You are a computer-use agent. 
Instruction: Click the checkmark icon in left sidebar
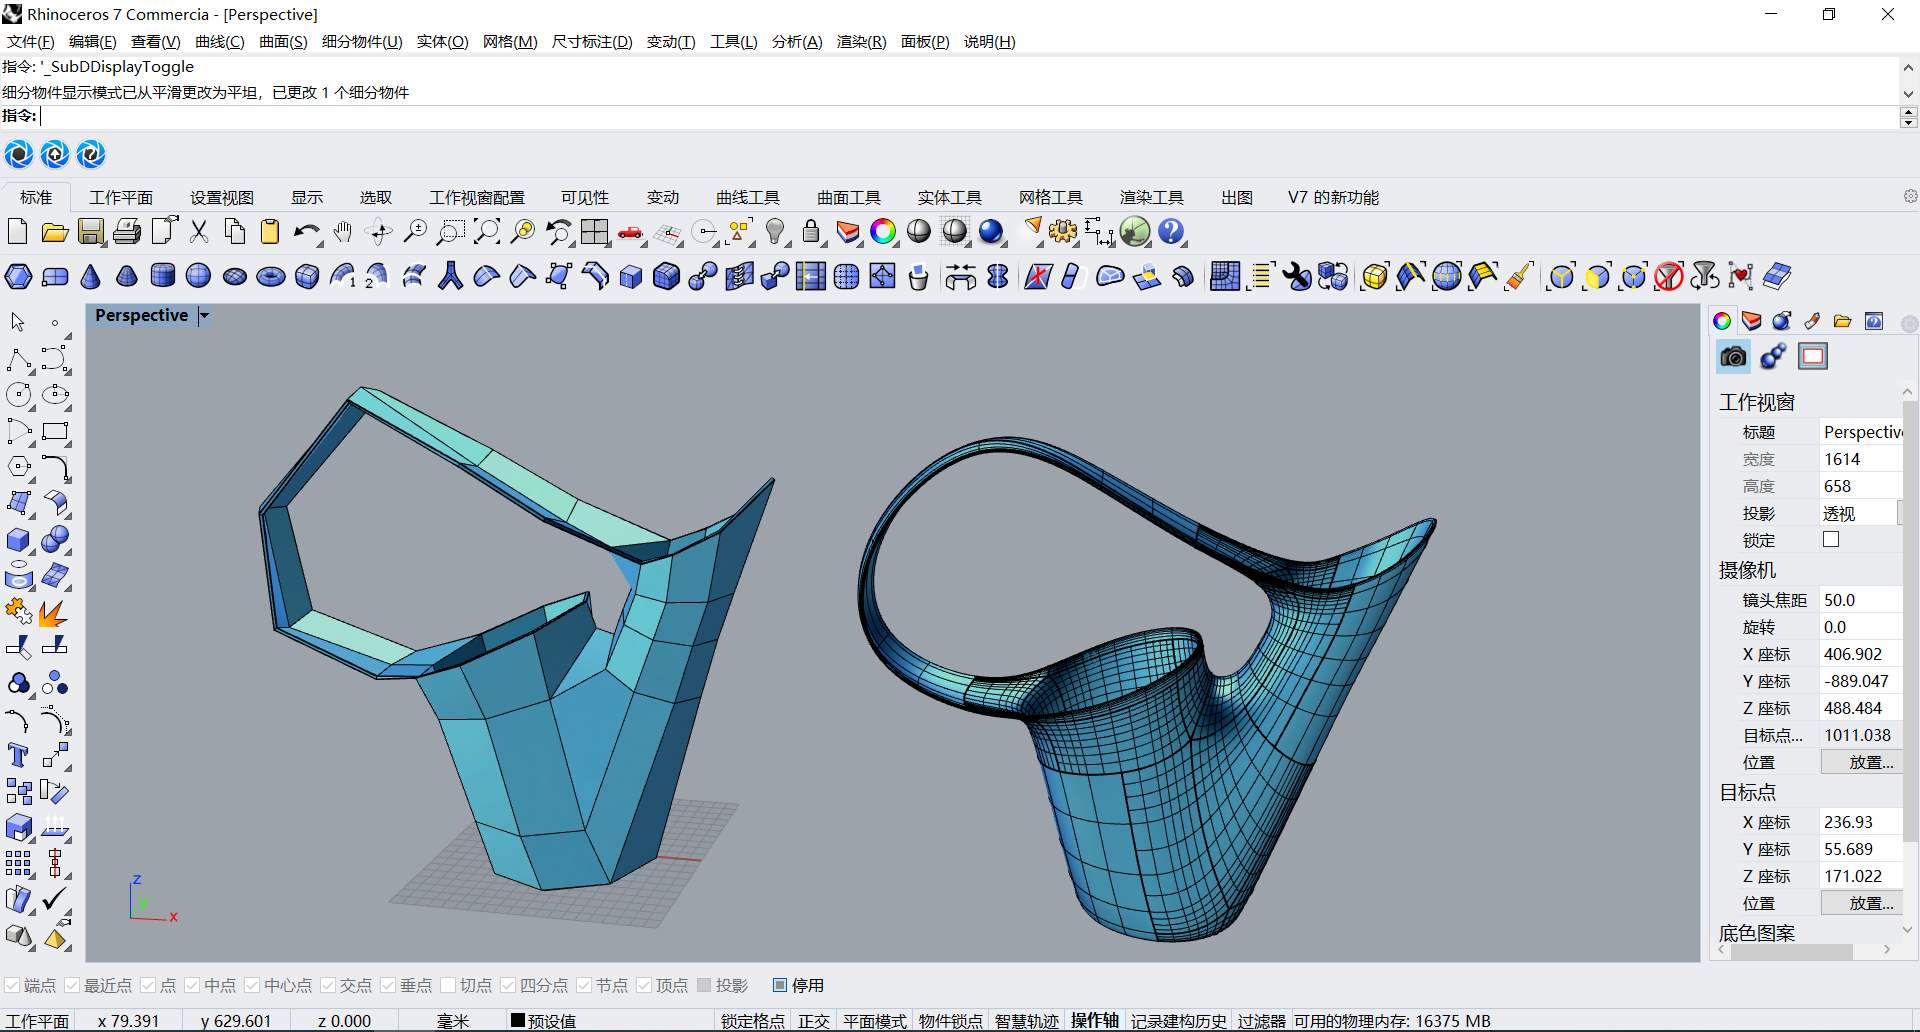tap(55, 899)
